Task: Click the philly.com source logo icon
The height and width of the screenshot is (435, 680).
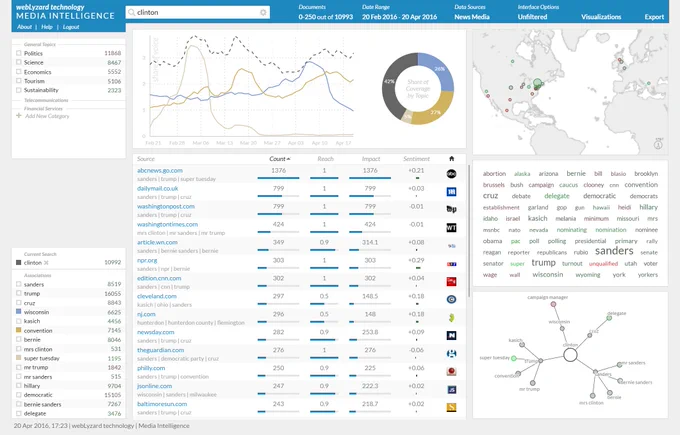Action: click(x=451, y=371)
